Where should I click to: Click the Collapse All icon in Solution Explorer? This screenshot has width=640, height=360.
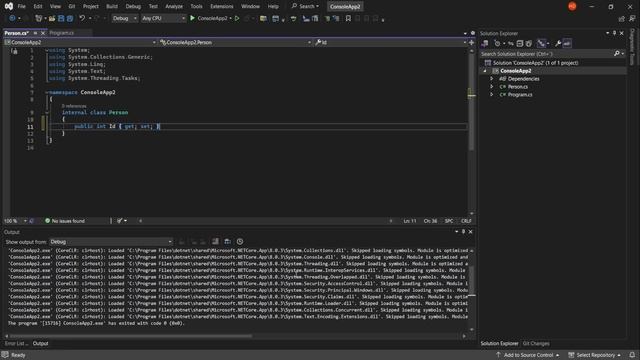coord(520,43)
